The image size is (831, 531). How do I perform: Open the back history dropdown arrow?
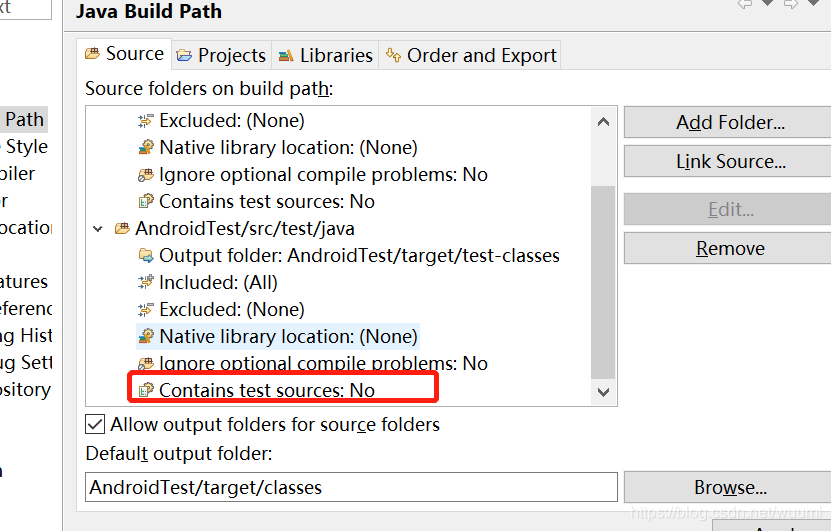(767, 3)
